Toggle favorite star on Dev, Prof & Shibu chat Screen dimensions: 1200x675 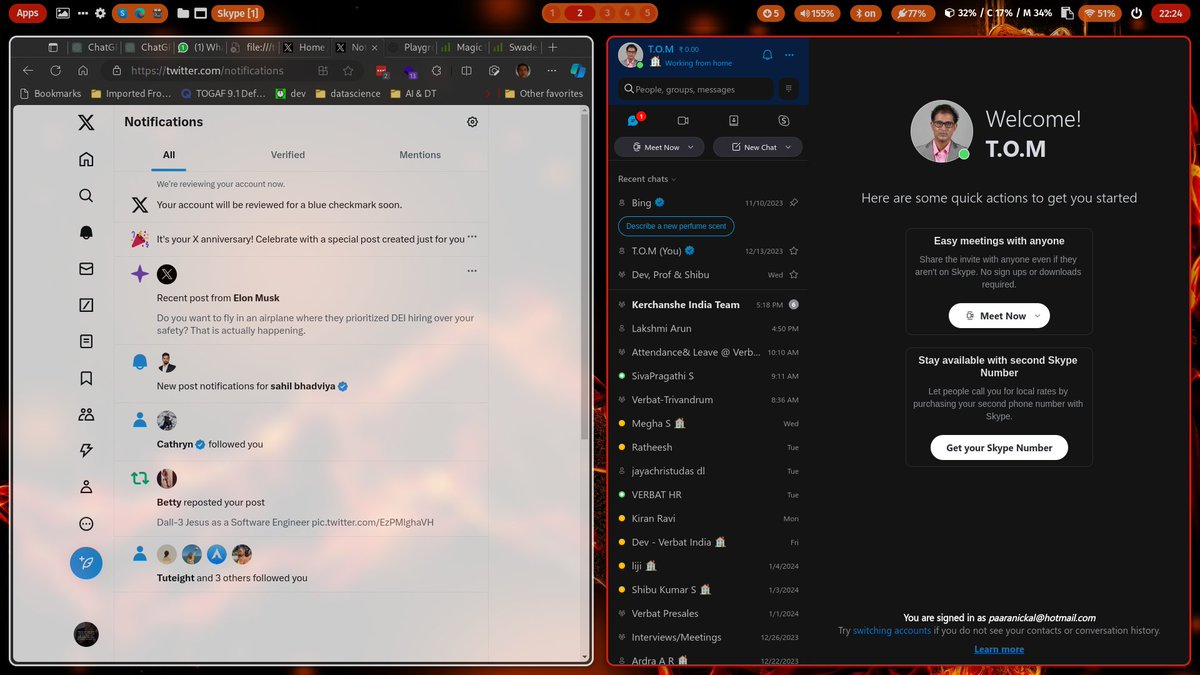point(794,275)
